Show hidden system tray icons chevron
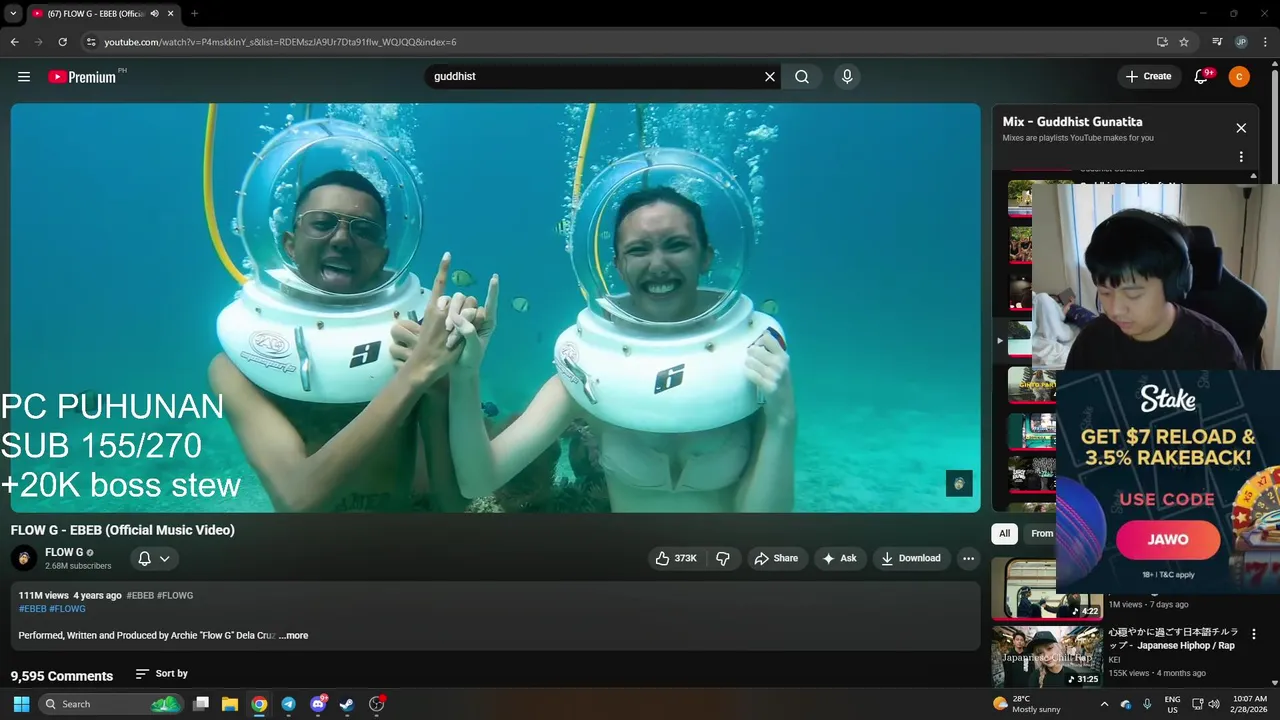Screen dimensions: 1280x720 point(1104,704)
